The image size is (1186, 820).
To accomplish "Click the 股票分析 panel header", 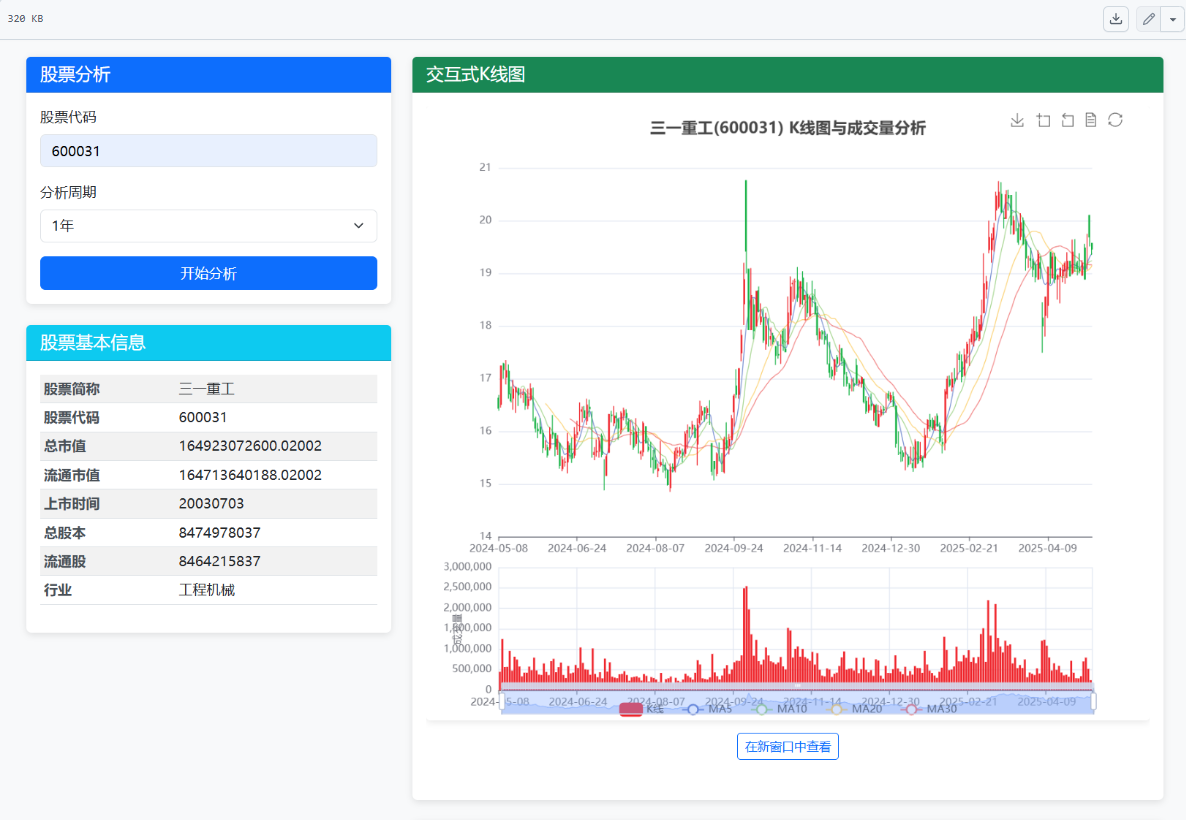I will (209, 74).
